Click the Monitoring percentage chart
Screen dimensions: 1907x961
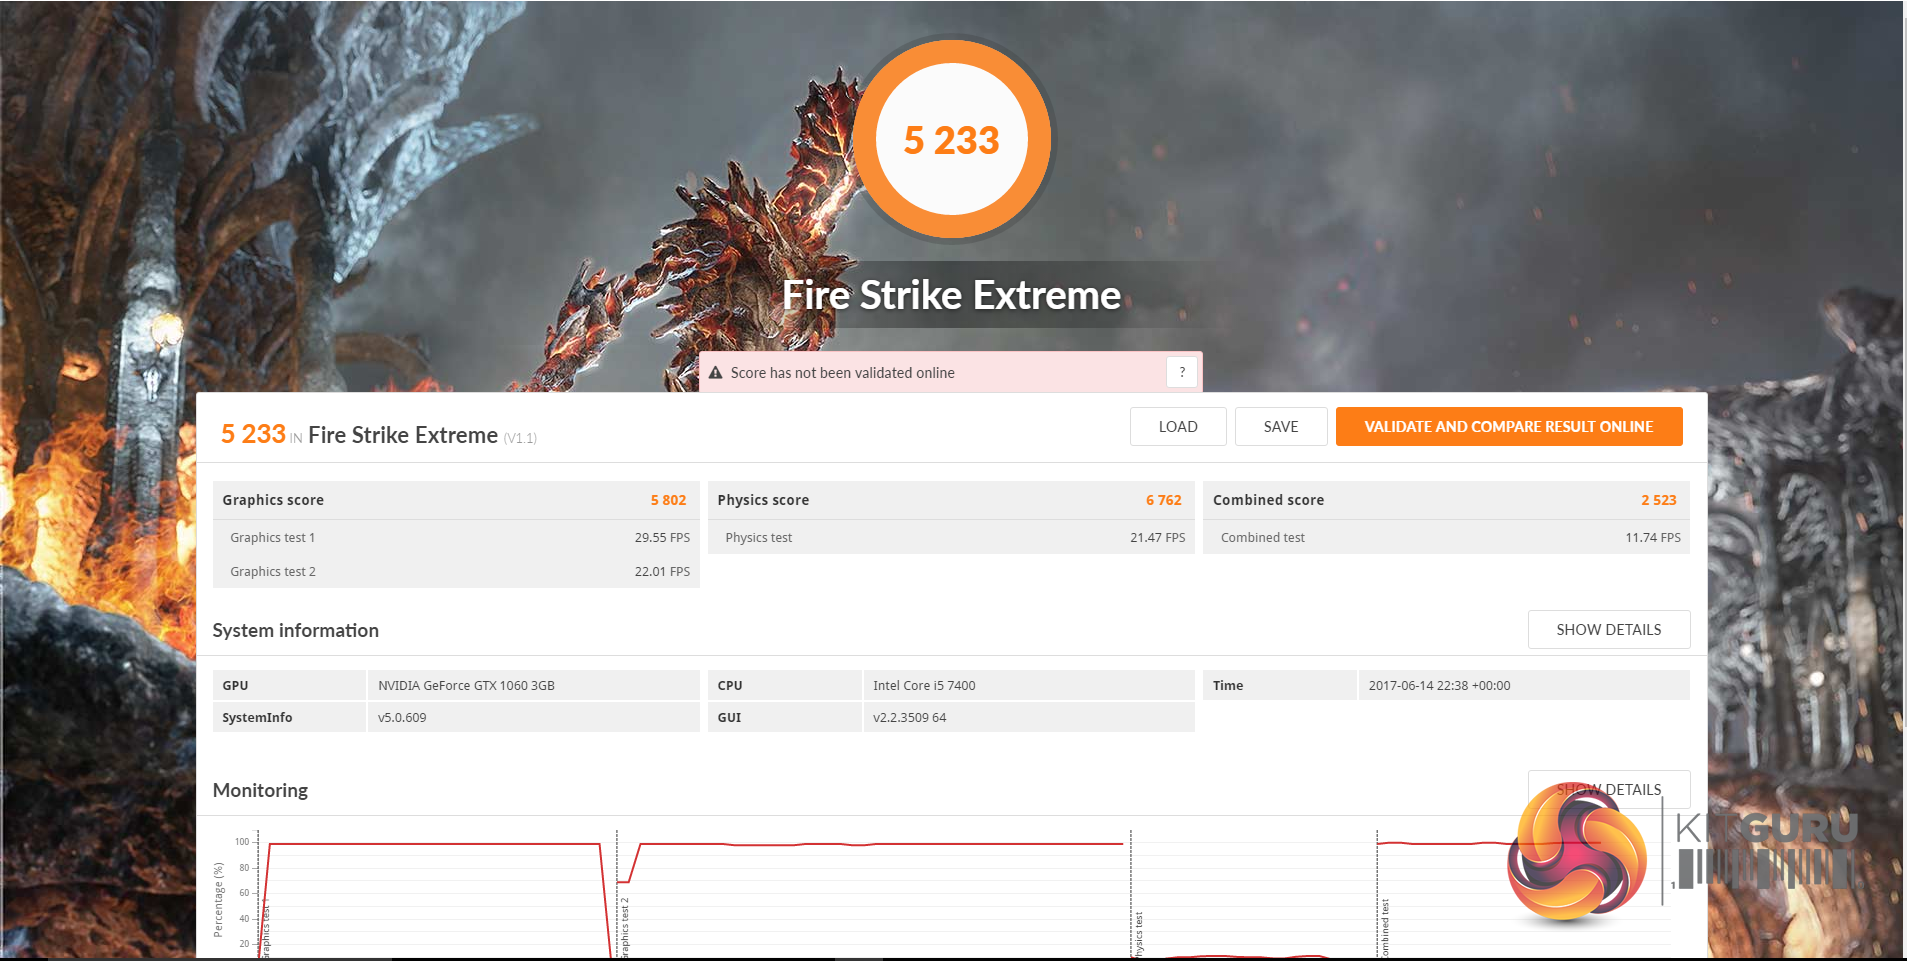click(x=940, y=892)
